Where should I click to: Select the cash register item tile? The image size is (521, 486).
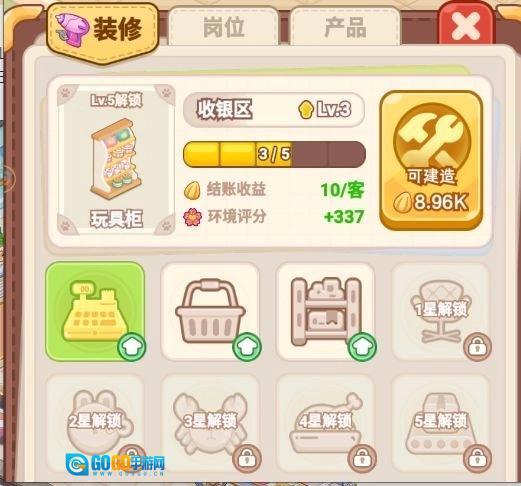coord(95,311)
